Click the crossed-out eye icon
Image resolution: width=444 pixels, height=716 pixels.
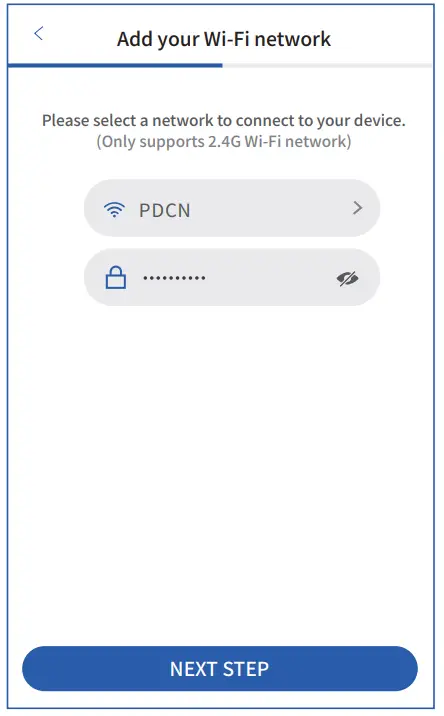(348, 278)
